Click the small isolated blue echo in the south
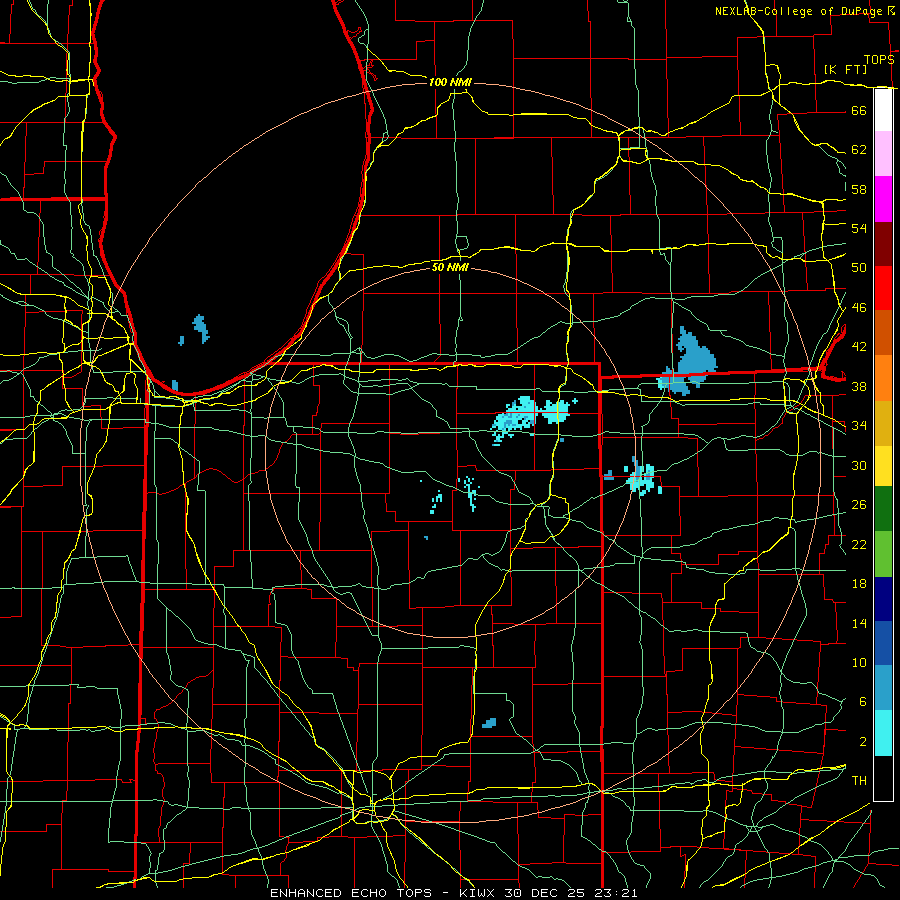The height and width of the screenshot is (900, 900). pyautogui.click(x=489, y=723)
